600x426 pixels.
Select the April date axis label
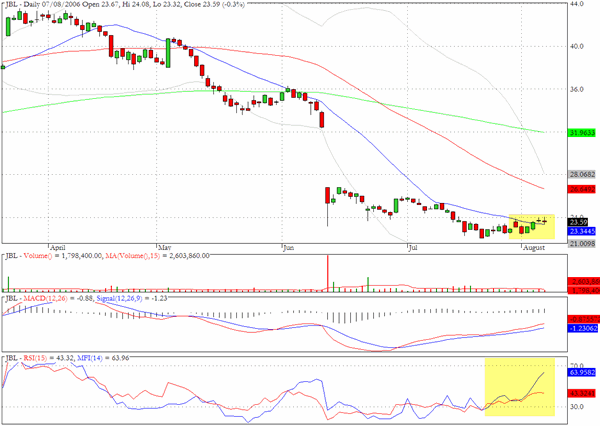point(58,248)
